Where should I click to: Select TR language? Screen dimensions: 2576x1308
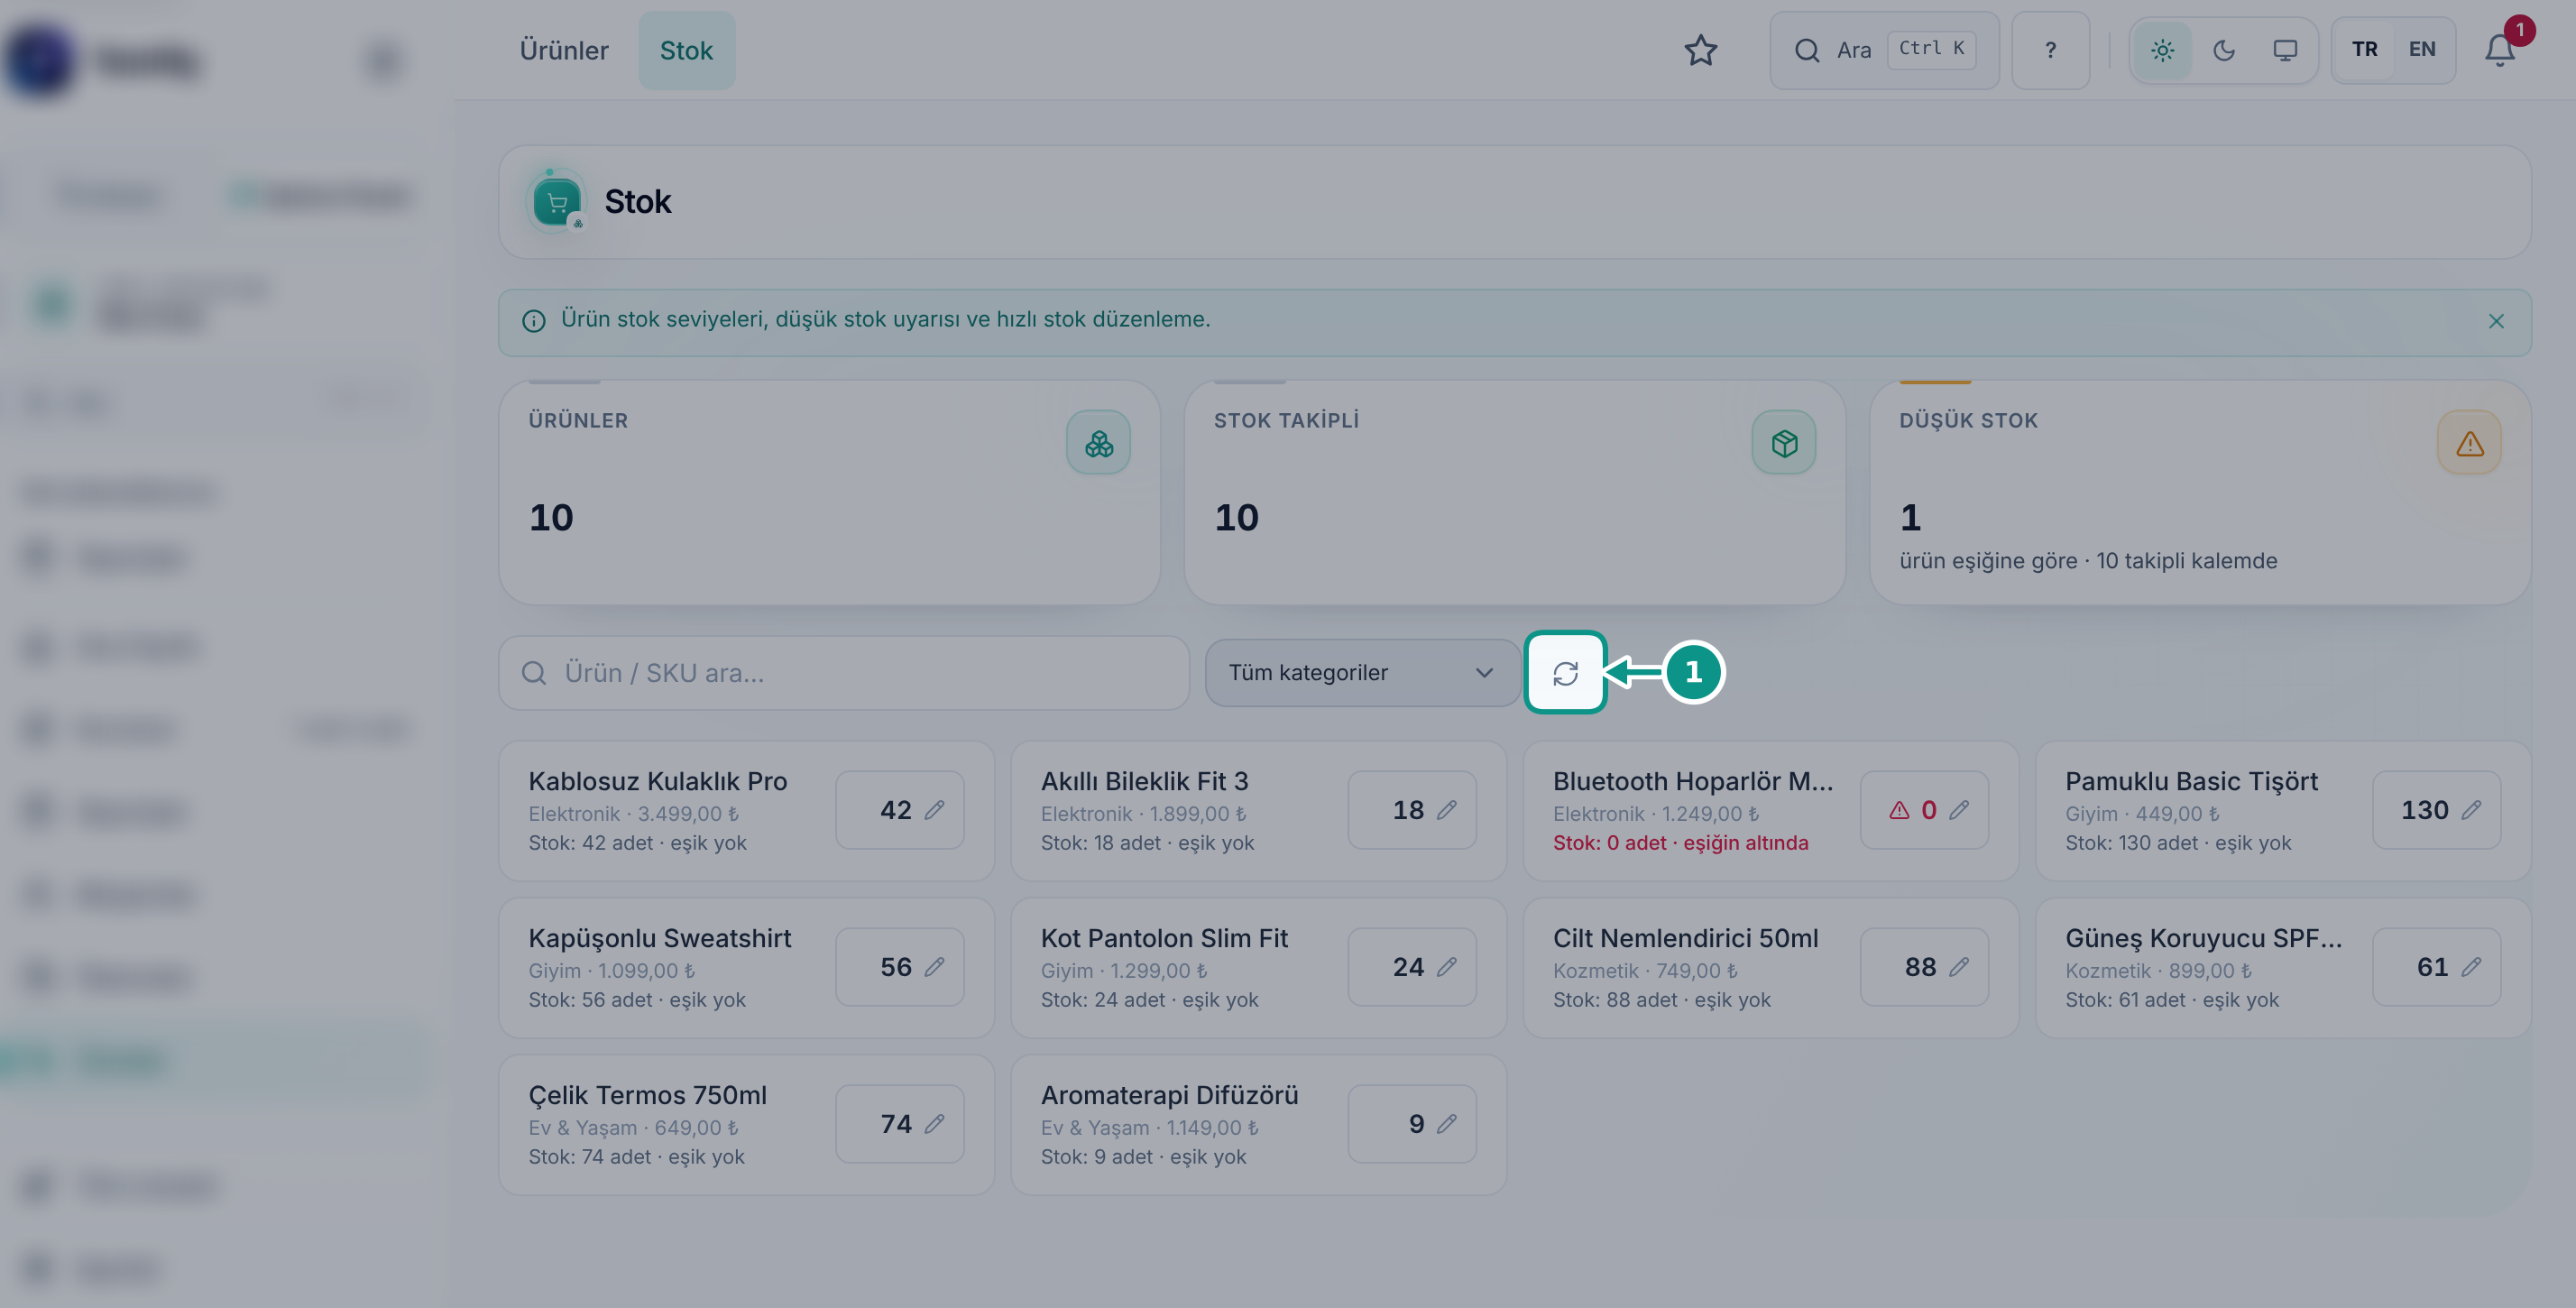pyautogui.click(x=2364, y=50)
